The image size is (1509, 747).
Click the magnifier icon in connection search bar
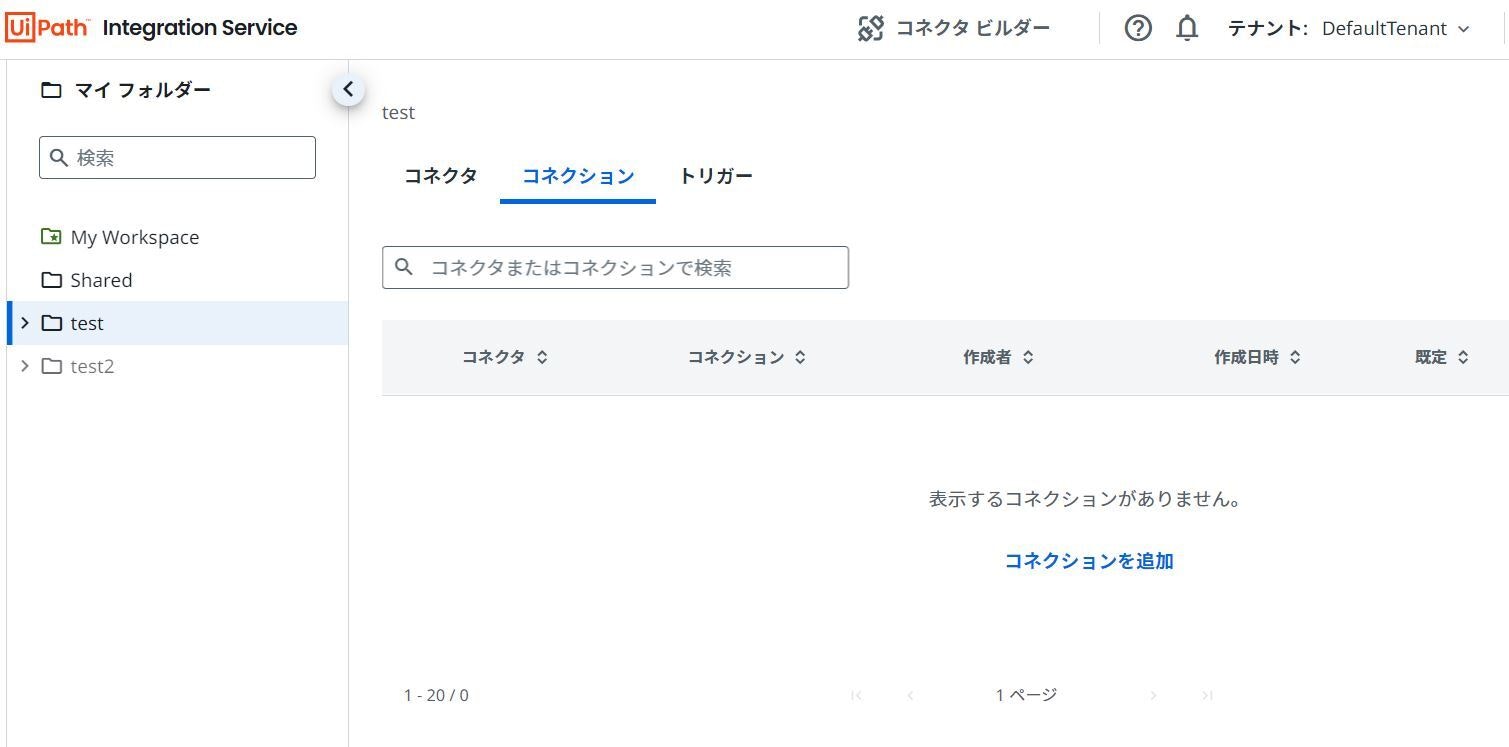pos(404,267)
